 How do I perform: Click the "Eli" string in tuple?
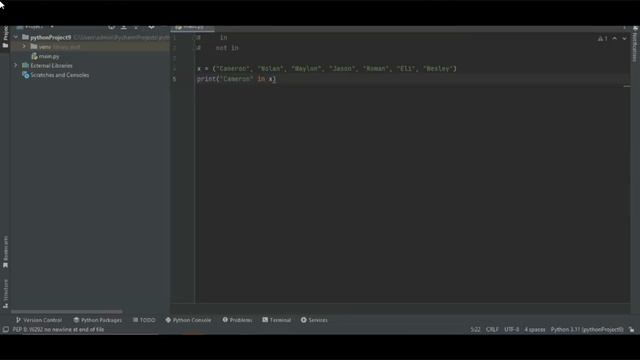tap(407, 69)
